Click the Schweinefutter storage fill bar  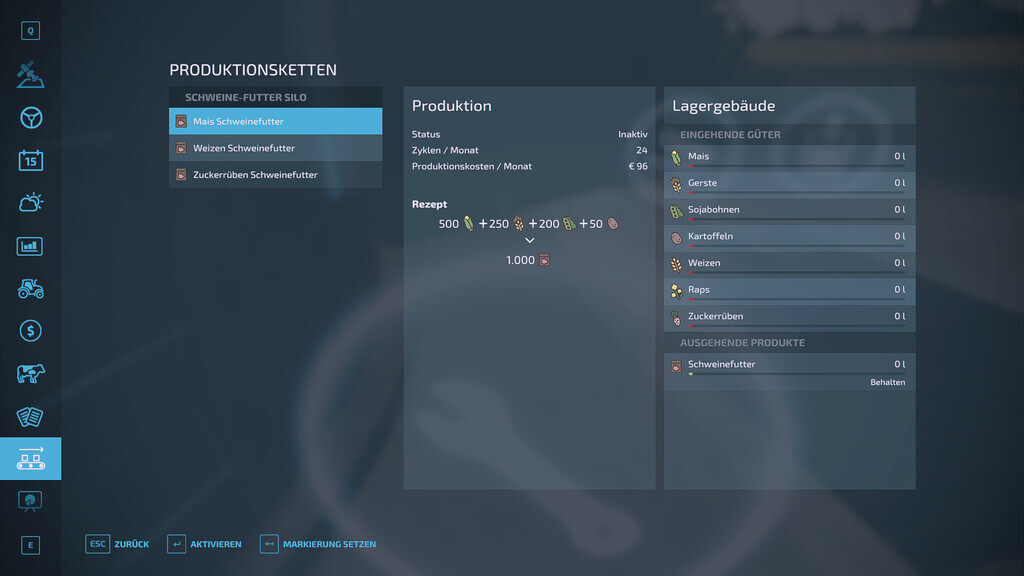797,374
